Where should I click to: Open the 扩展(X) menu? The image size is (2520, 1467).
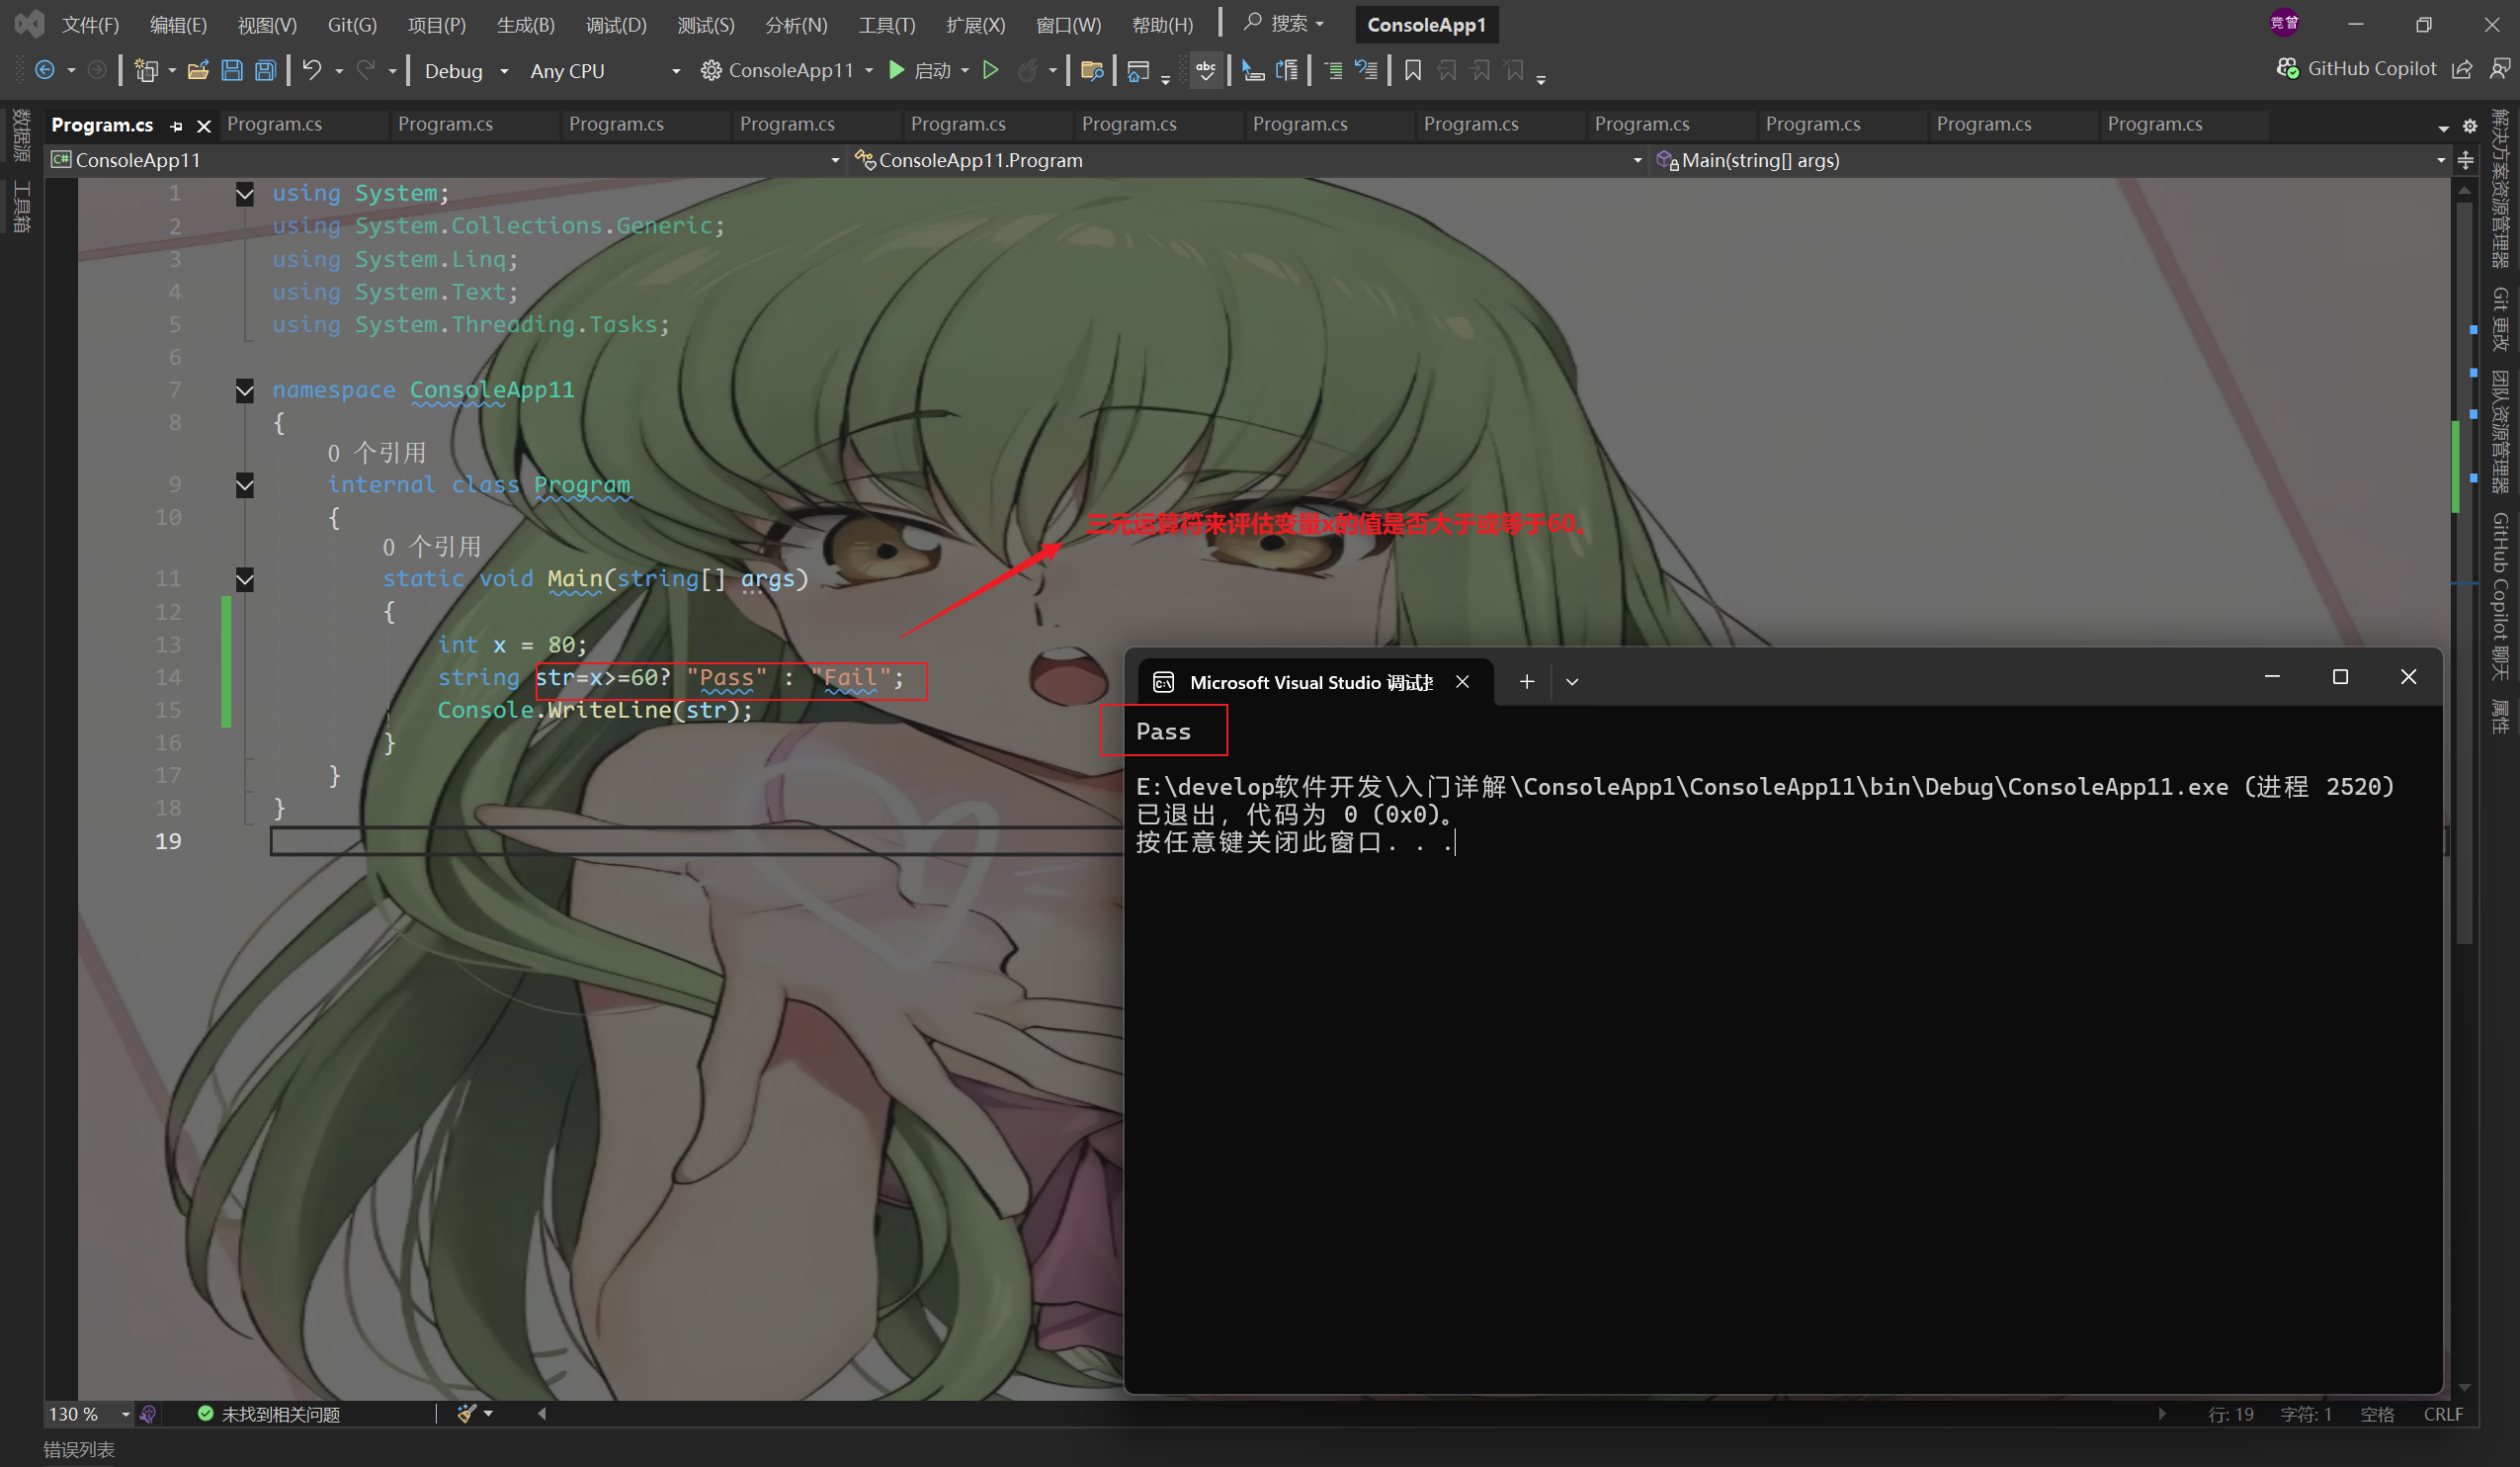[x=976, y=25]
